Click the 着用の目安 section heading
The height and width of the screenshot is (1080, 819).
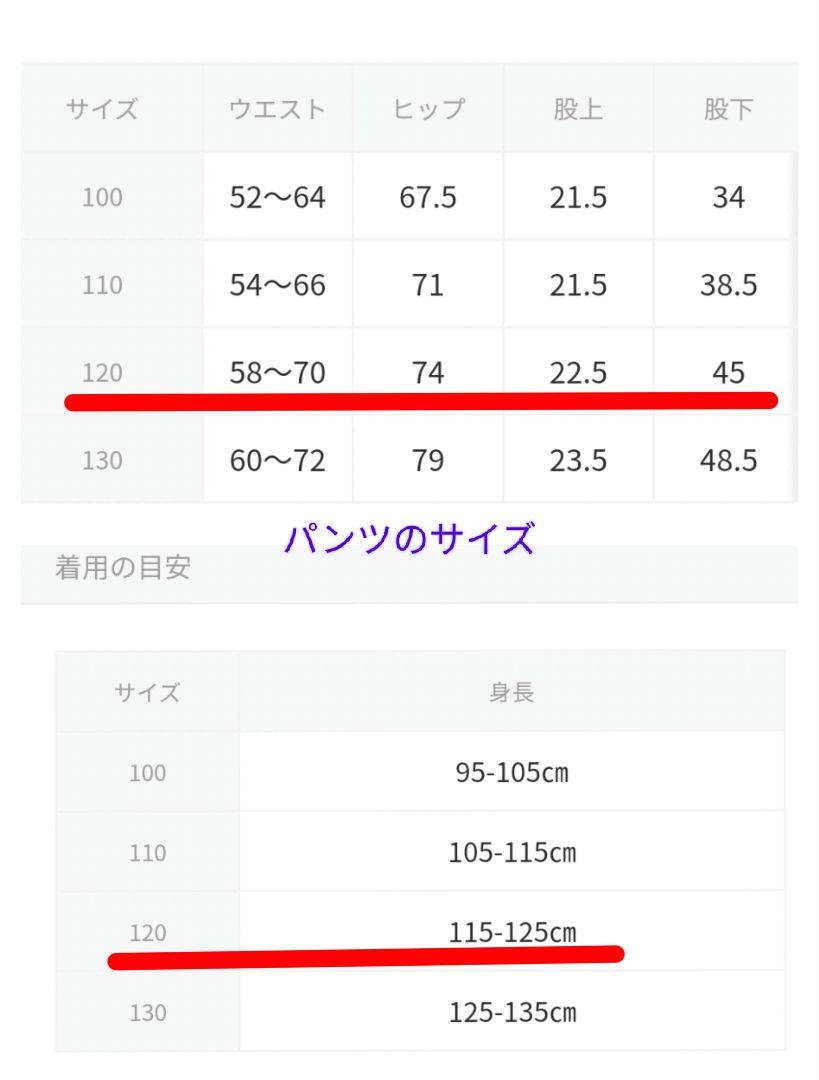123,568
